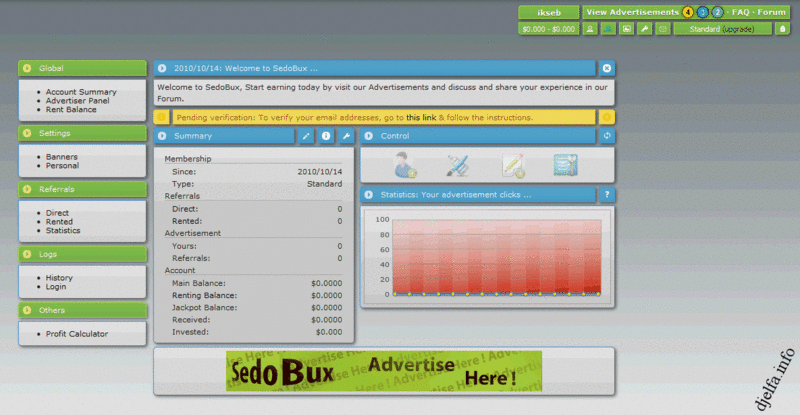800x415 pixels.
Task: Open the Profit Calculator
Action: (x=77, y=334)
